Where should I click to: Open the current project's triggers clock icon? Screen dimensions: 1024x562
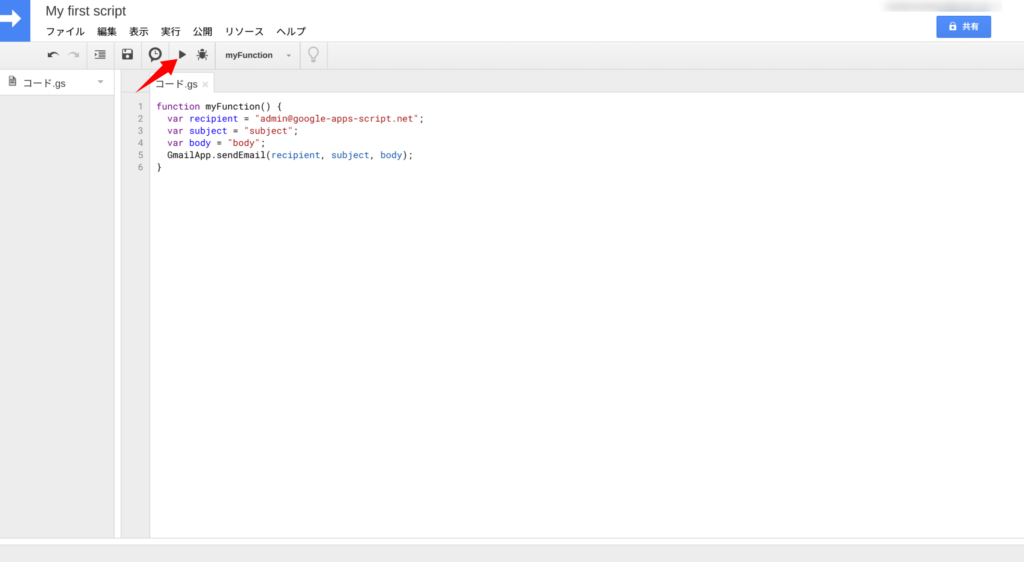pos(155,55)
